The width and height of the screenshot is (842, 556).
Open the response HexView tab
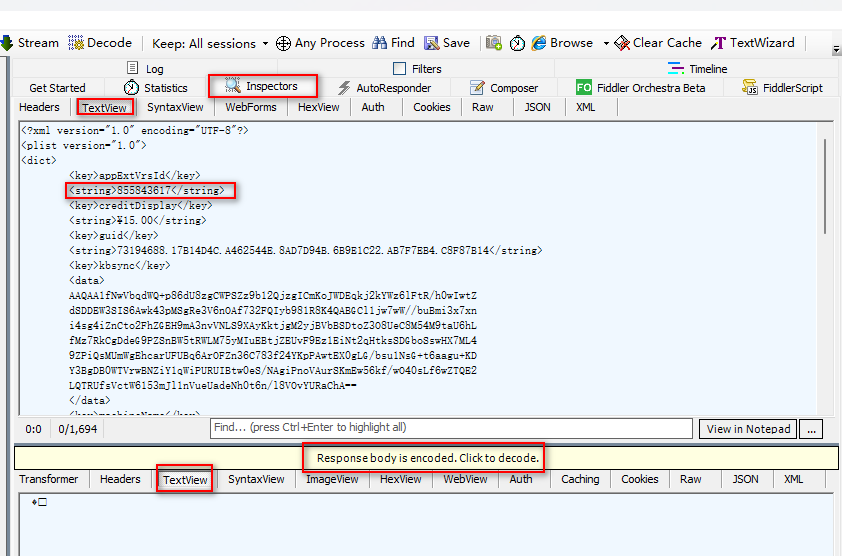click(x=401, y=479)
